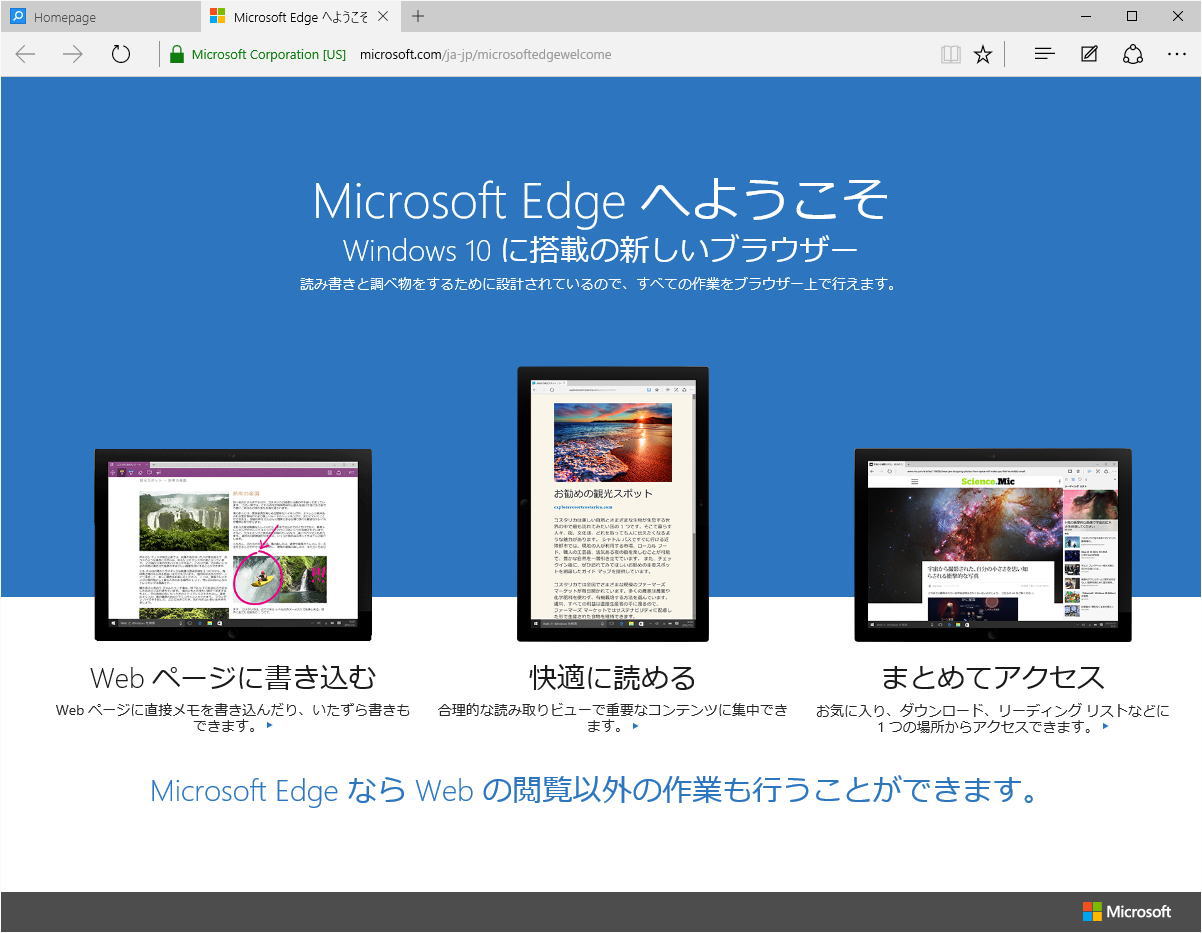
Task: Add page to favorites with the star icon
Action: tap(983, 54)
